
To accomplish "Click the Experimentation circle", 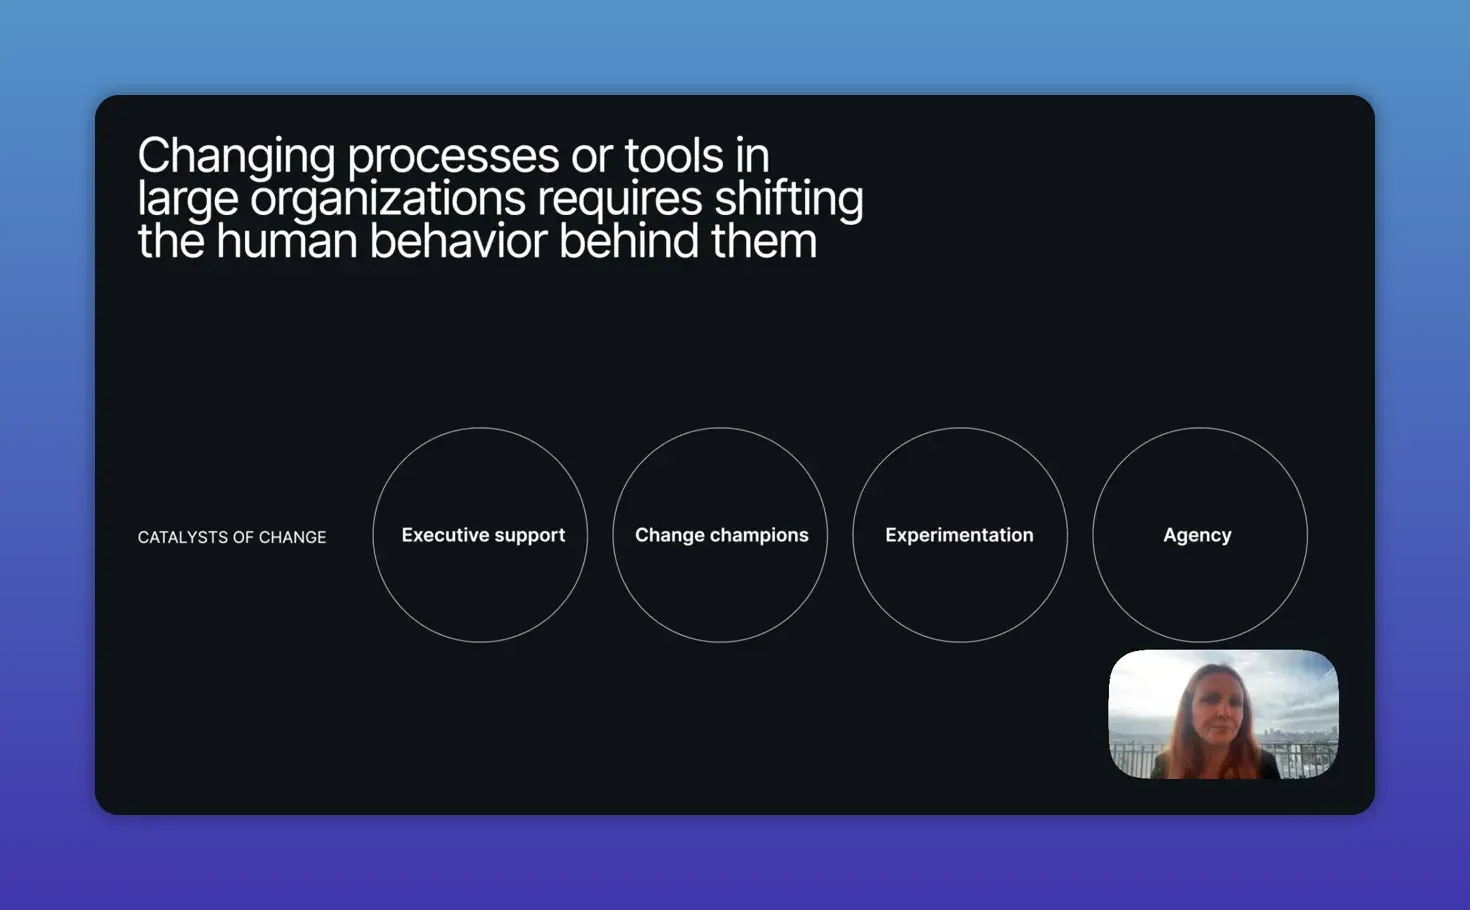I will click(x=960, y=535).
